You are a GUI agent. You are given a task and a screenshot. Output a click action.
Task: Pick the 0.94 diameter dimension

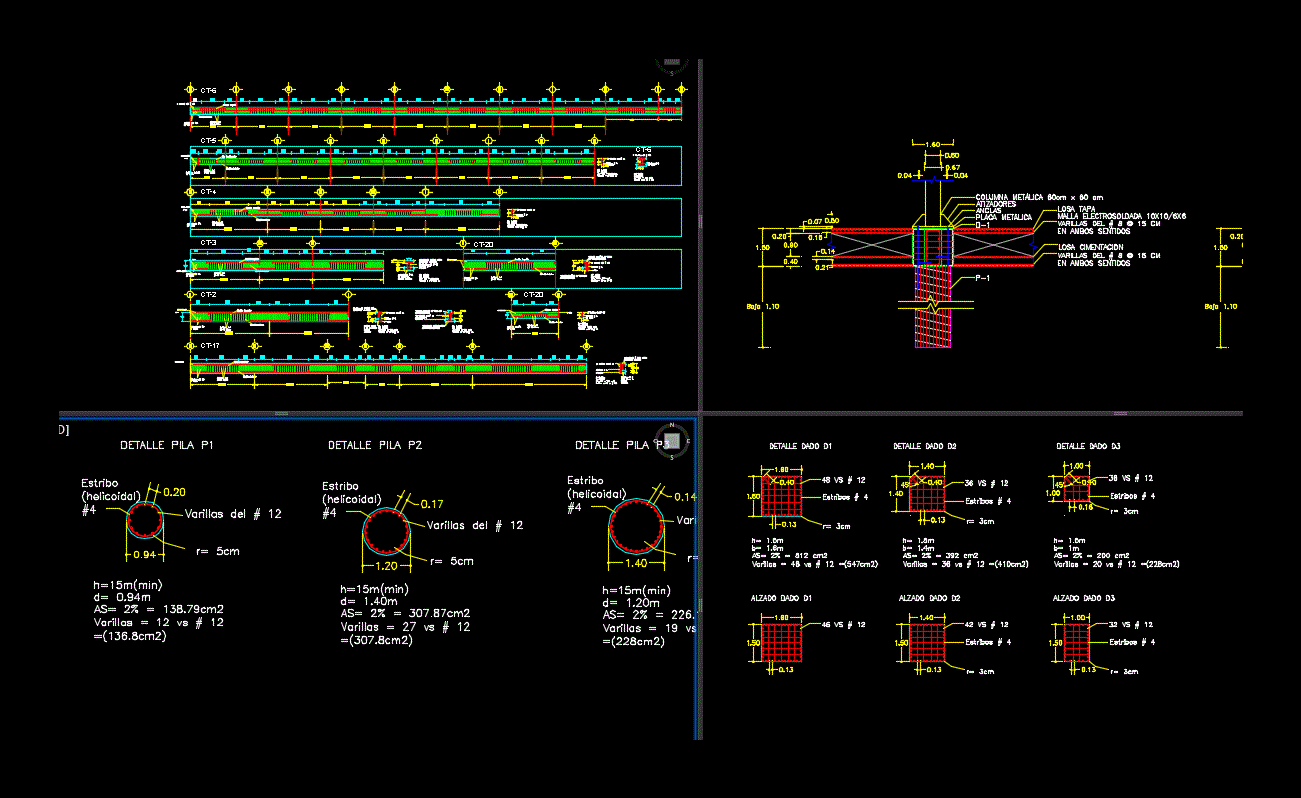tap(145, 555)
